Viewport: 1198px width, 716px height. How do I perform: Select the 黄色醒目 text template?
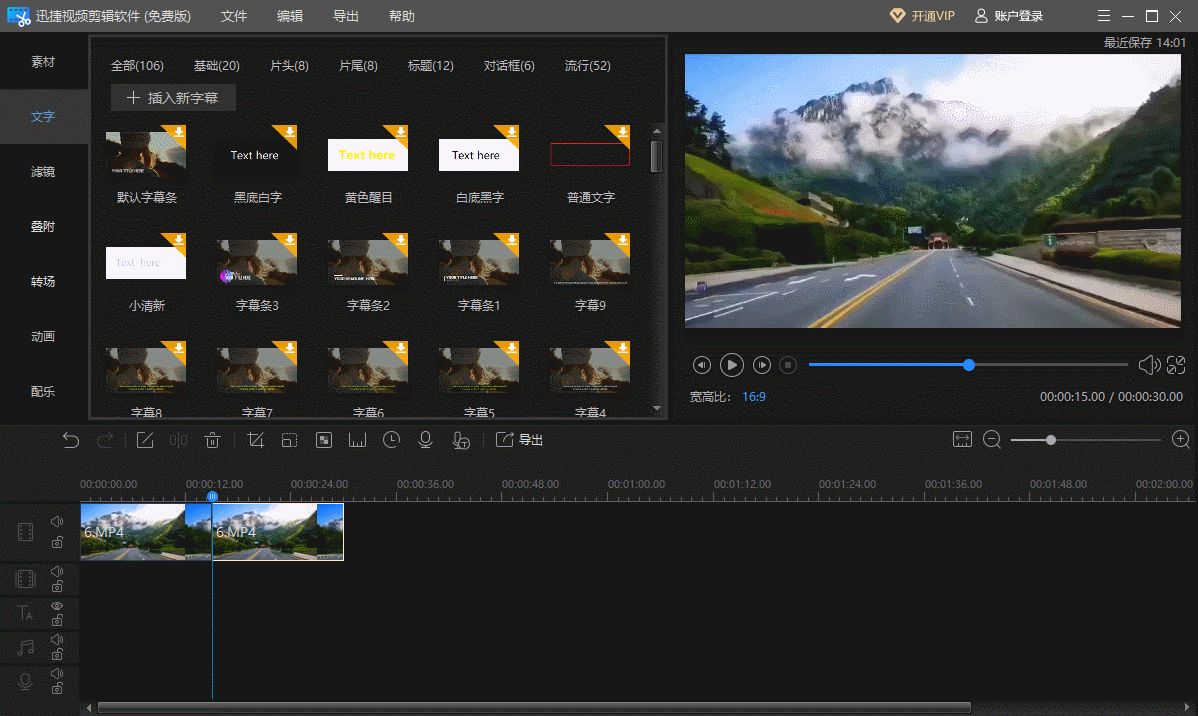[367, 165]
